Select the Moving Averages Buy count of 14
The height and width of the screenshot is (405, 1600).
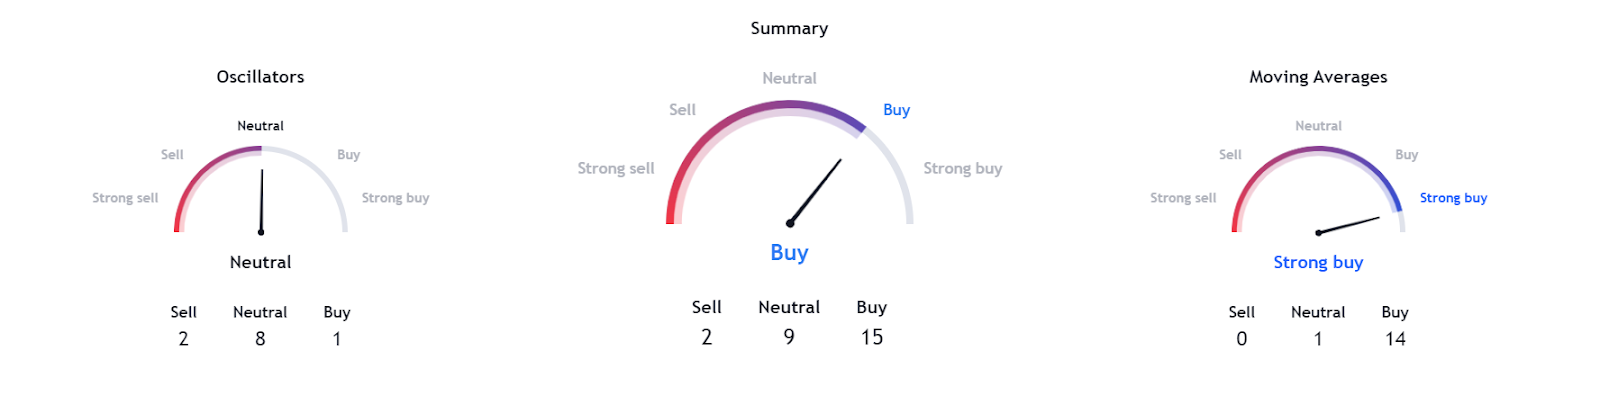pyautogui.click(x=1395, y=339)
